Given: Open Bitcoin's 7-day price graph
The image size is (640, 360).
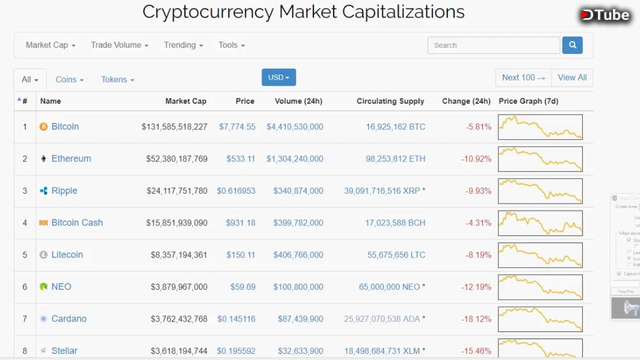Looking at the screenshot, I should pos(540,127).
